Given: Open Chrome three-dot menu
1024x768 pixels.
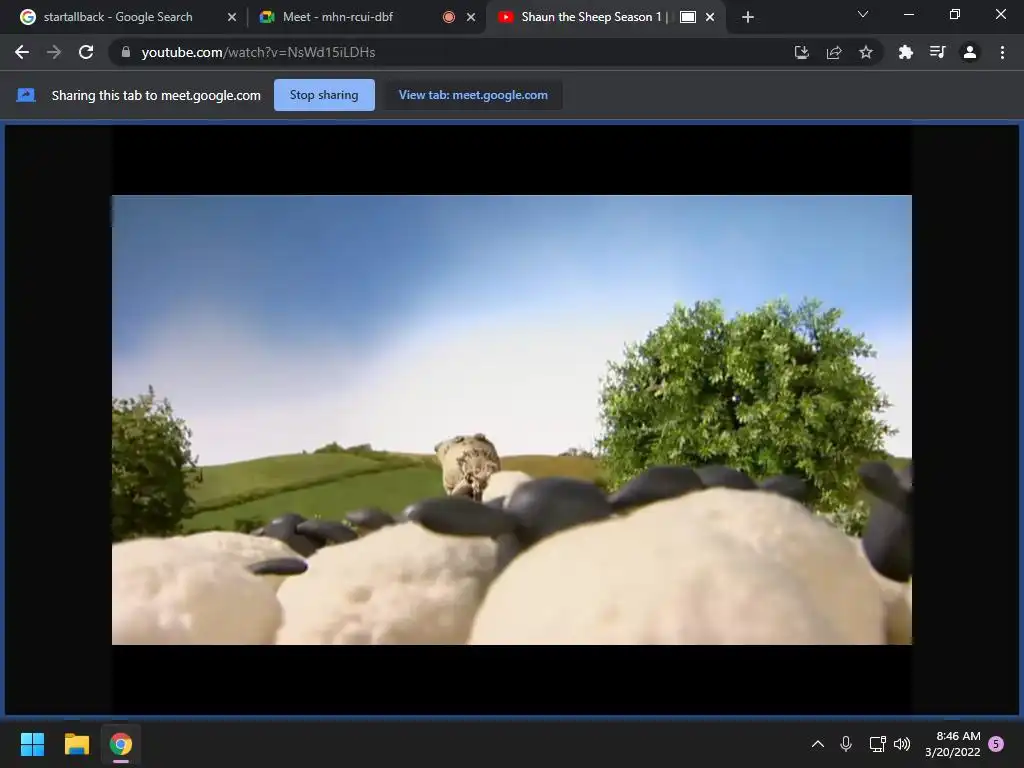Looking at the screenshot, I should pyautogui.click(x=1002, y=52).
